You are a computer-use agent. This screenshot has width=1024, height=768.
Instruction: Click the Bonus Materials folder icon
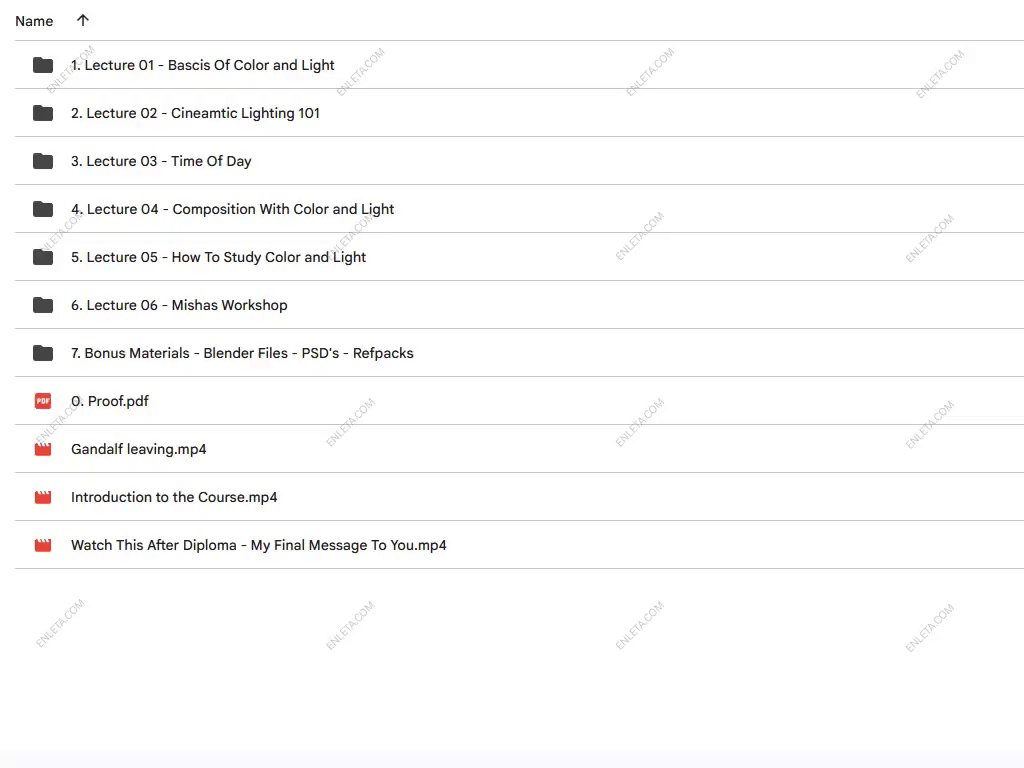click(43, 353)
